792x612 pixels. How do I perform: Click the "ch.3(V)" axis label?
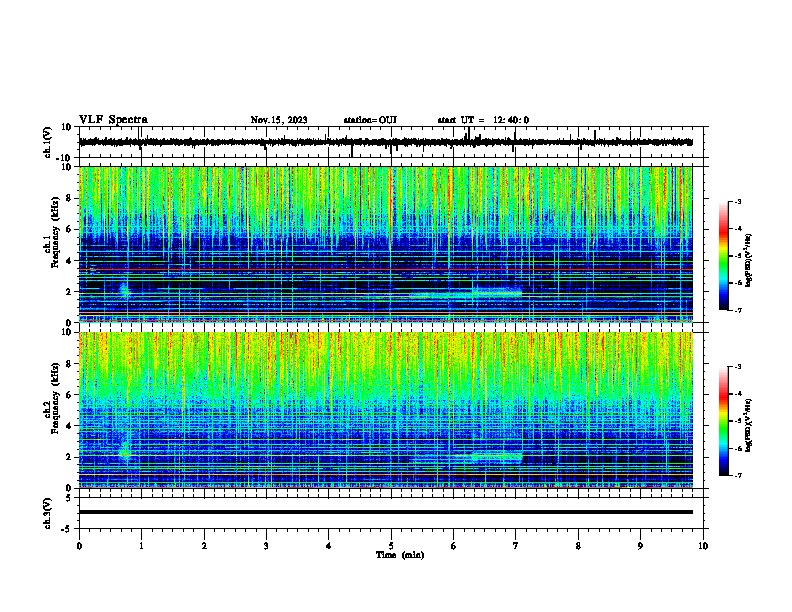[48, 513]
